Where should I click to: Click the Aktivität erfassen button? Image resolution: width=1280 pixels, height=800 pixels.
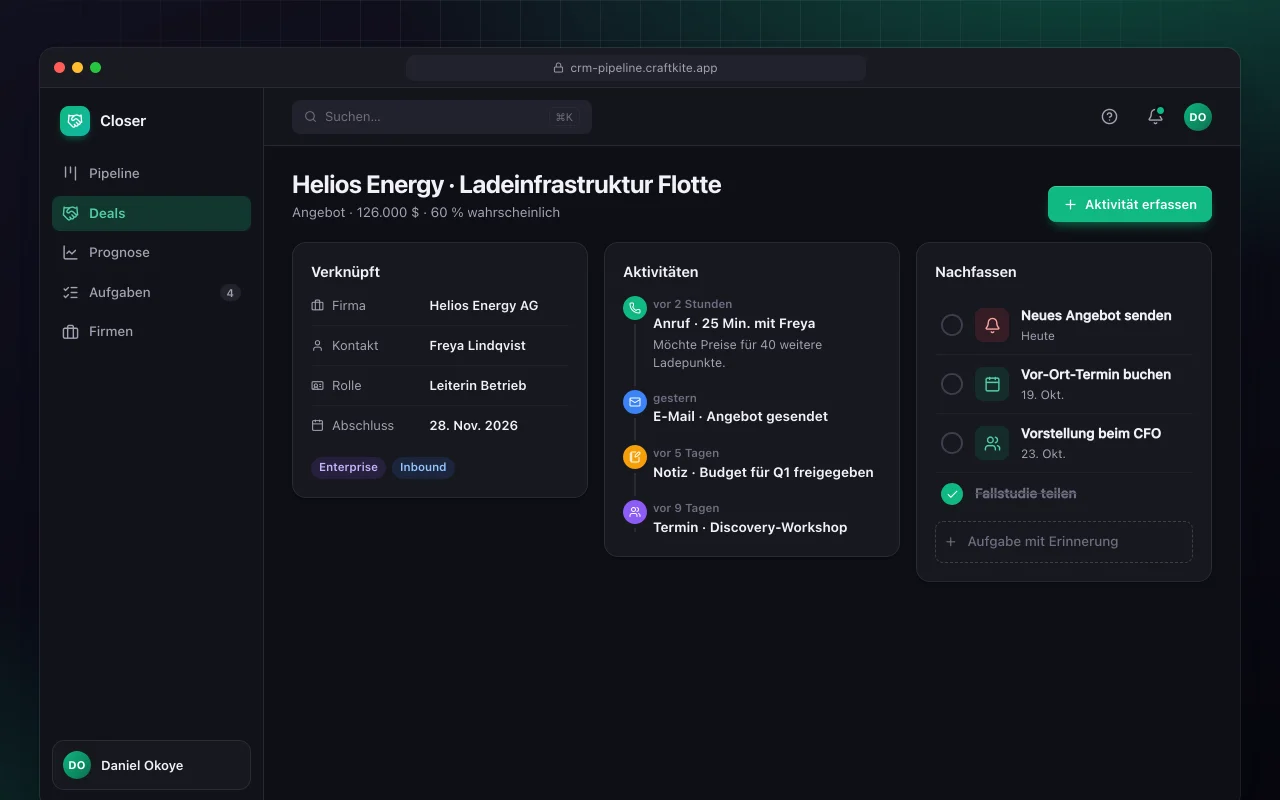(1130, 204)
